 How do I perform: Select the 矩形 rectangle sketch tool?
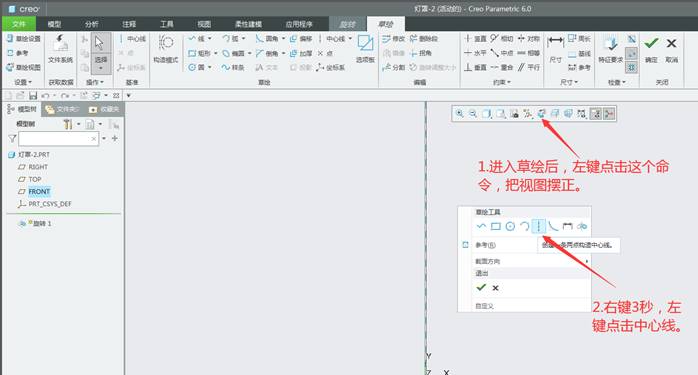[199, 53]
